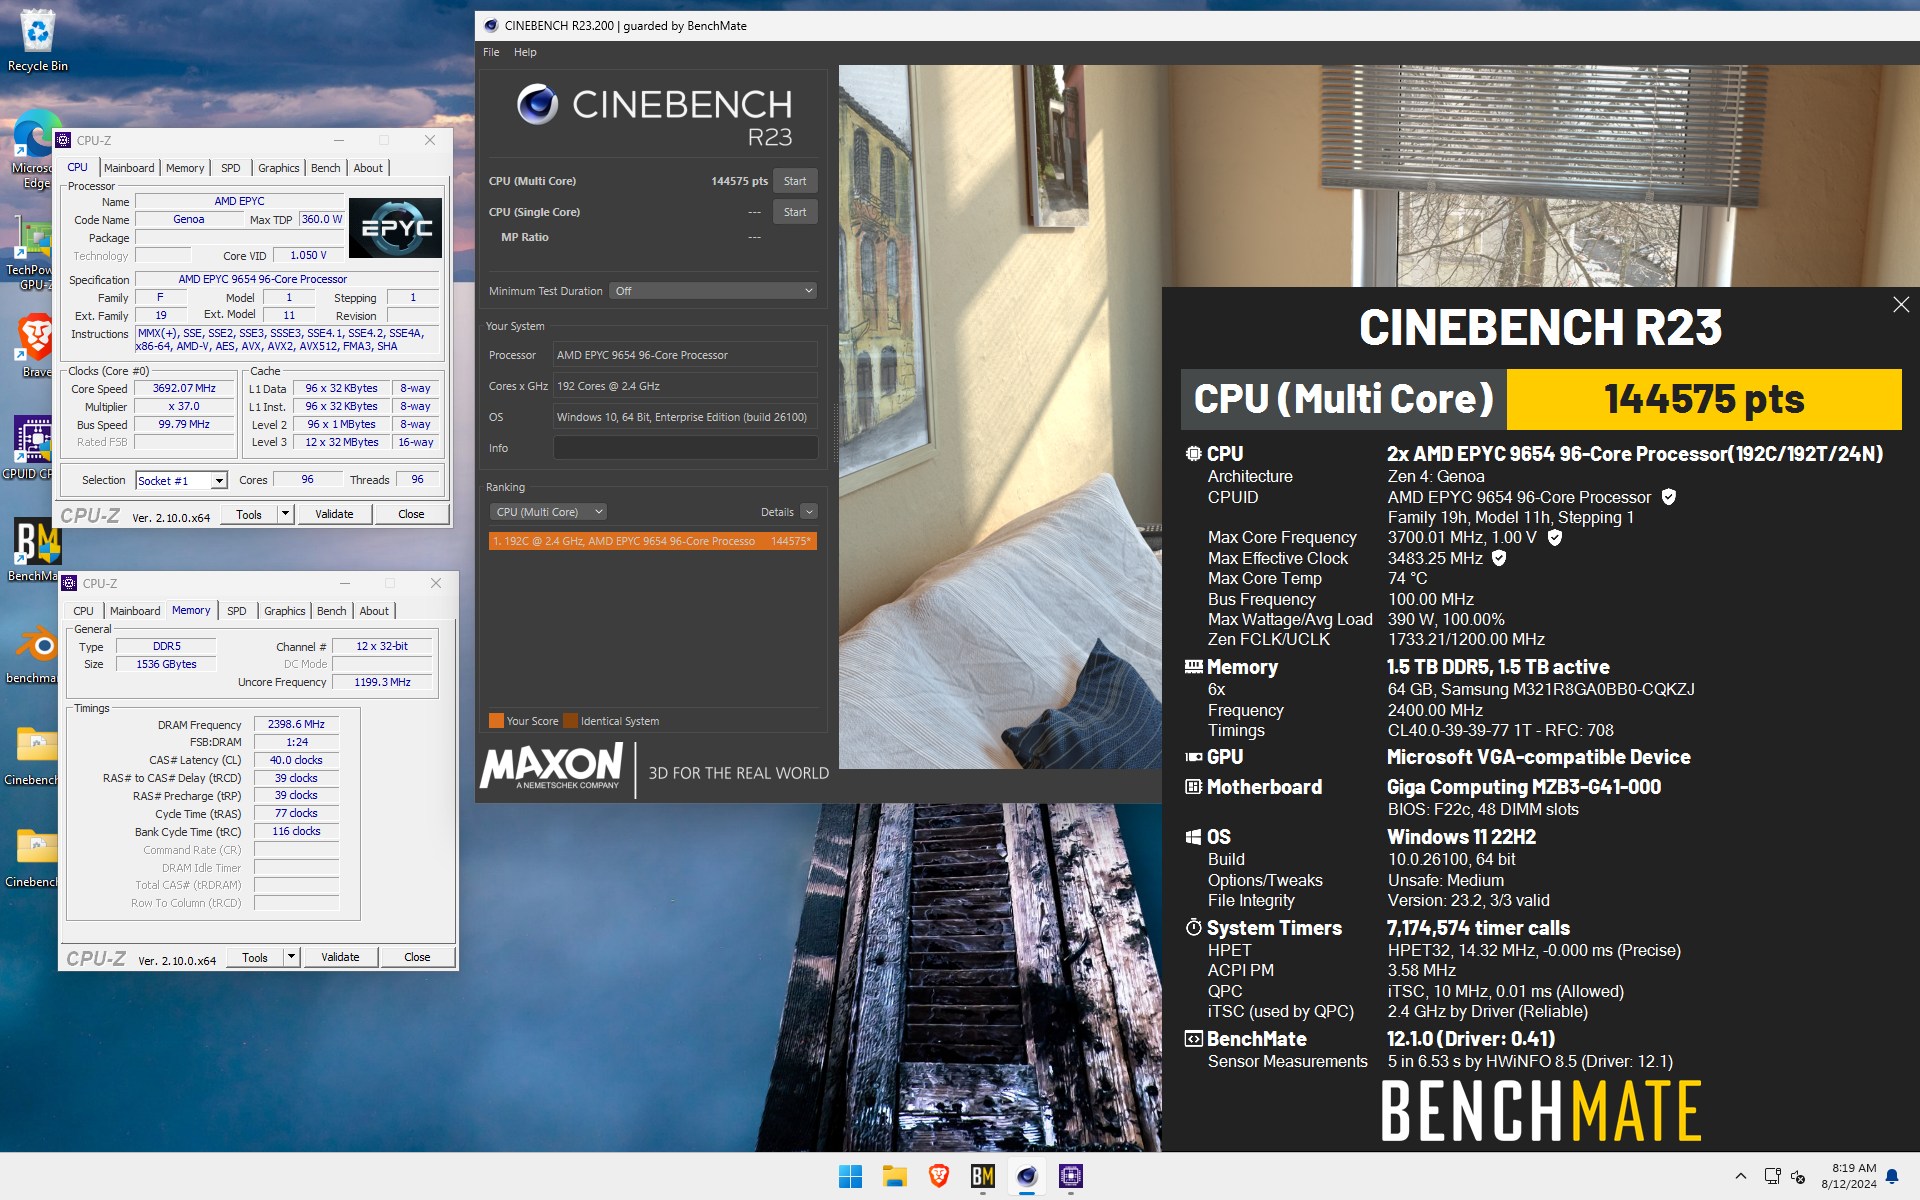Switch to Cinebench in the taskbar
1920x1200 pixels.
click(x=1026, y=1177)
